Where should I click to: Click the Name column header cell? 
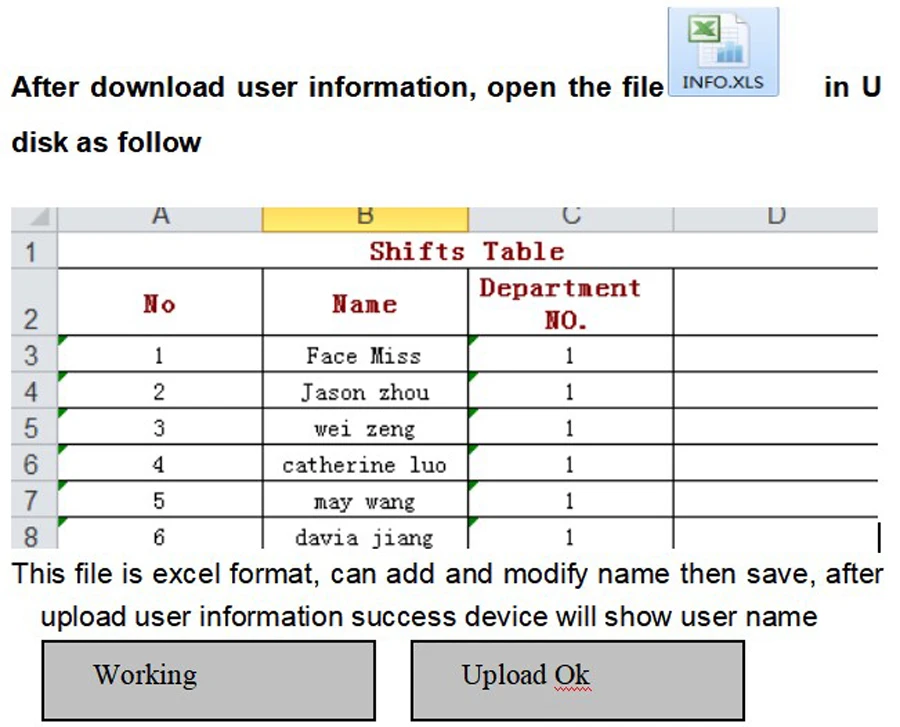coord(365,303)
